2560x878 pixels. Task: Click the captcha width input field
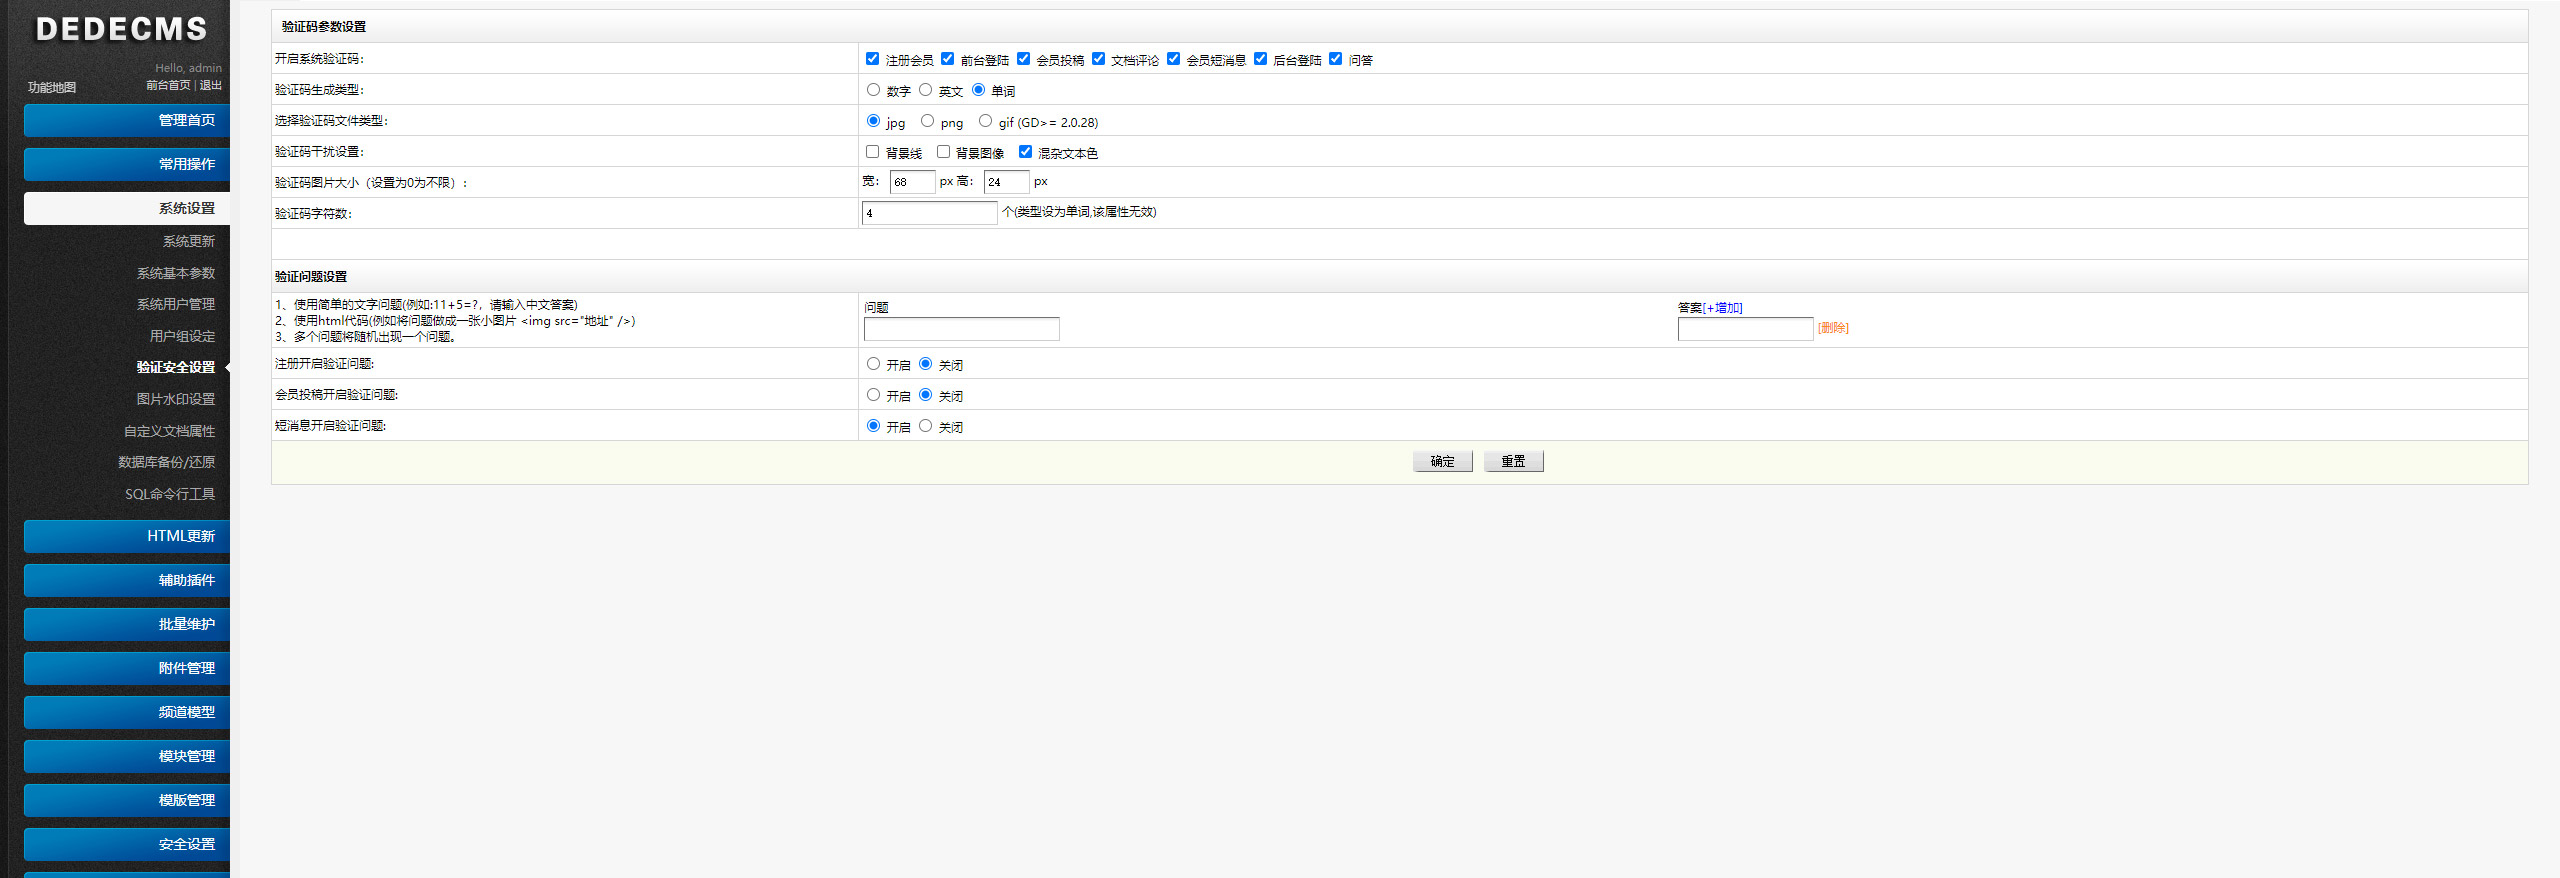911,182
